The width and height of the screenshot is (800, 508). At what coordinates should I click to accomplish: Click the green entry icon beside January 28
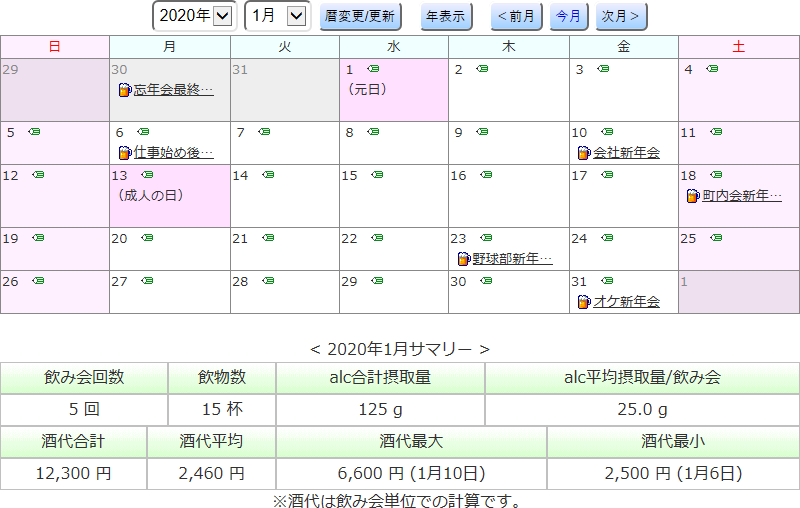[x=264, y=281]
